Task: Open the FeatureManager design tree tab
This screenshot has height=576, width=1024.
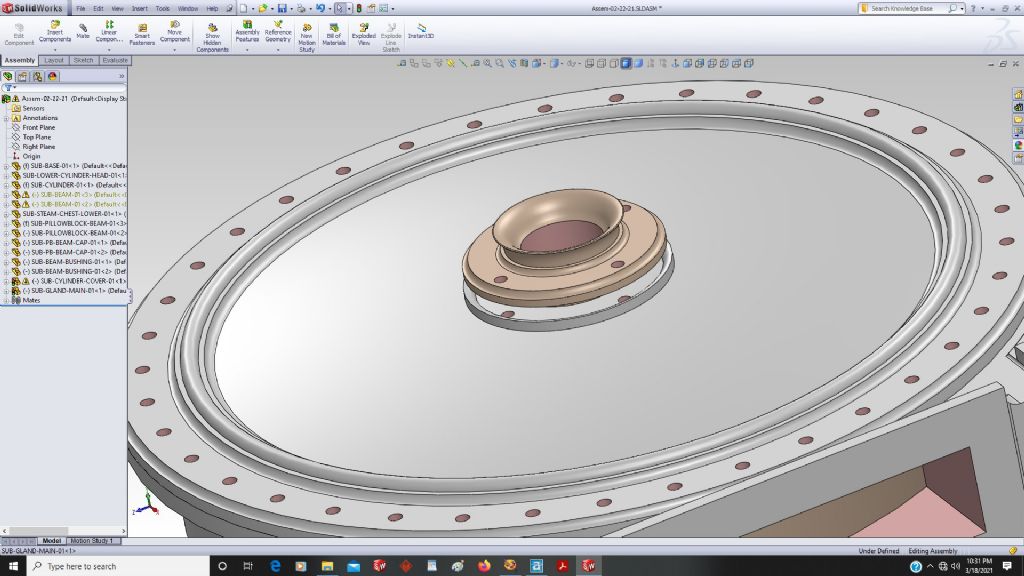Action: click(8, 76)
